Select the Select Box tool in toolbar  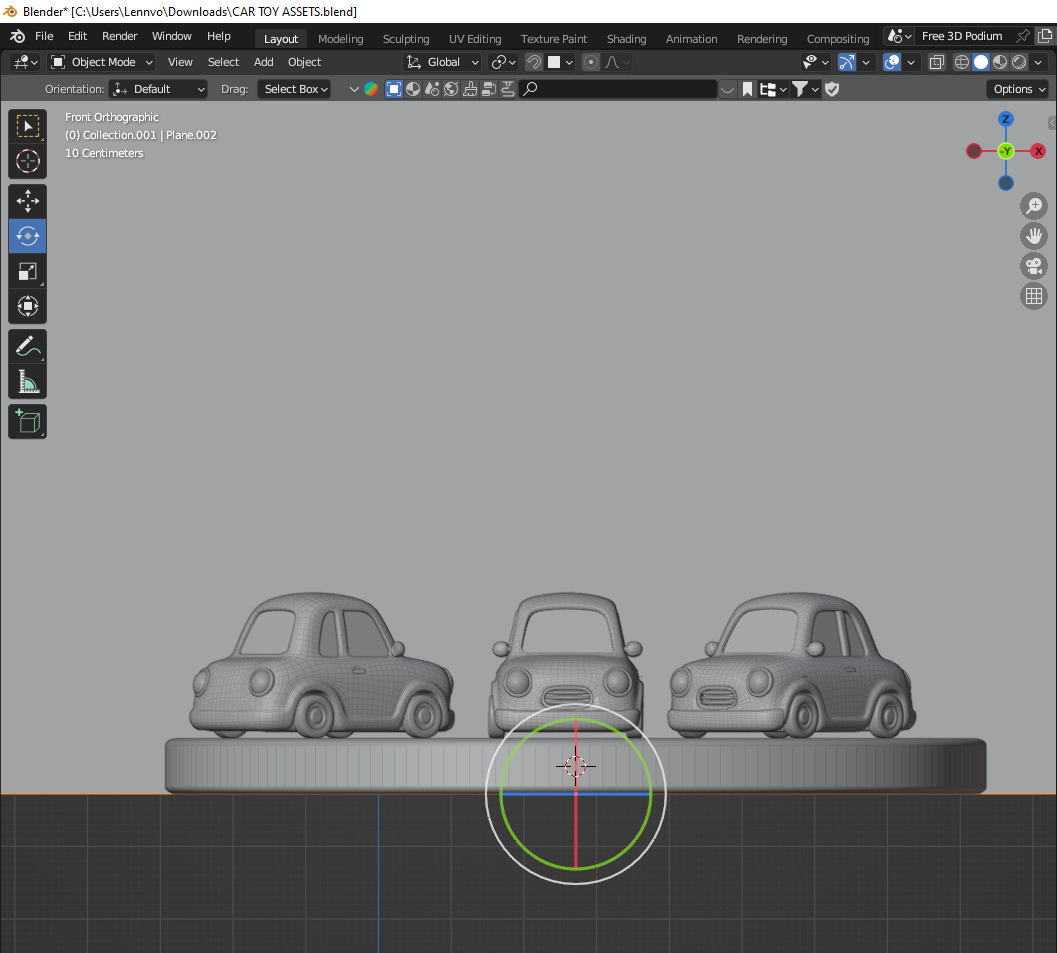tap(28, 126)
